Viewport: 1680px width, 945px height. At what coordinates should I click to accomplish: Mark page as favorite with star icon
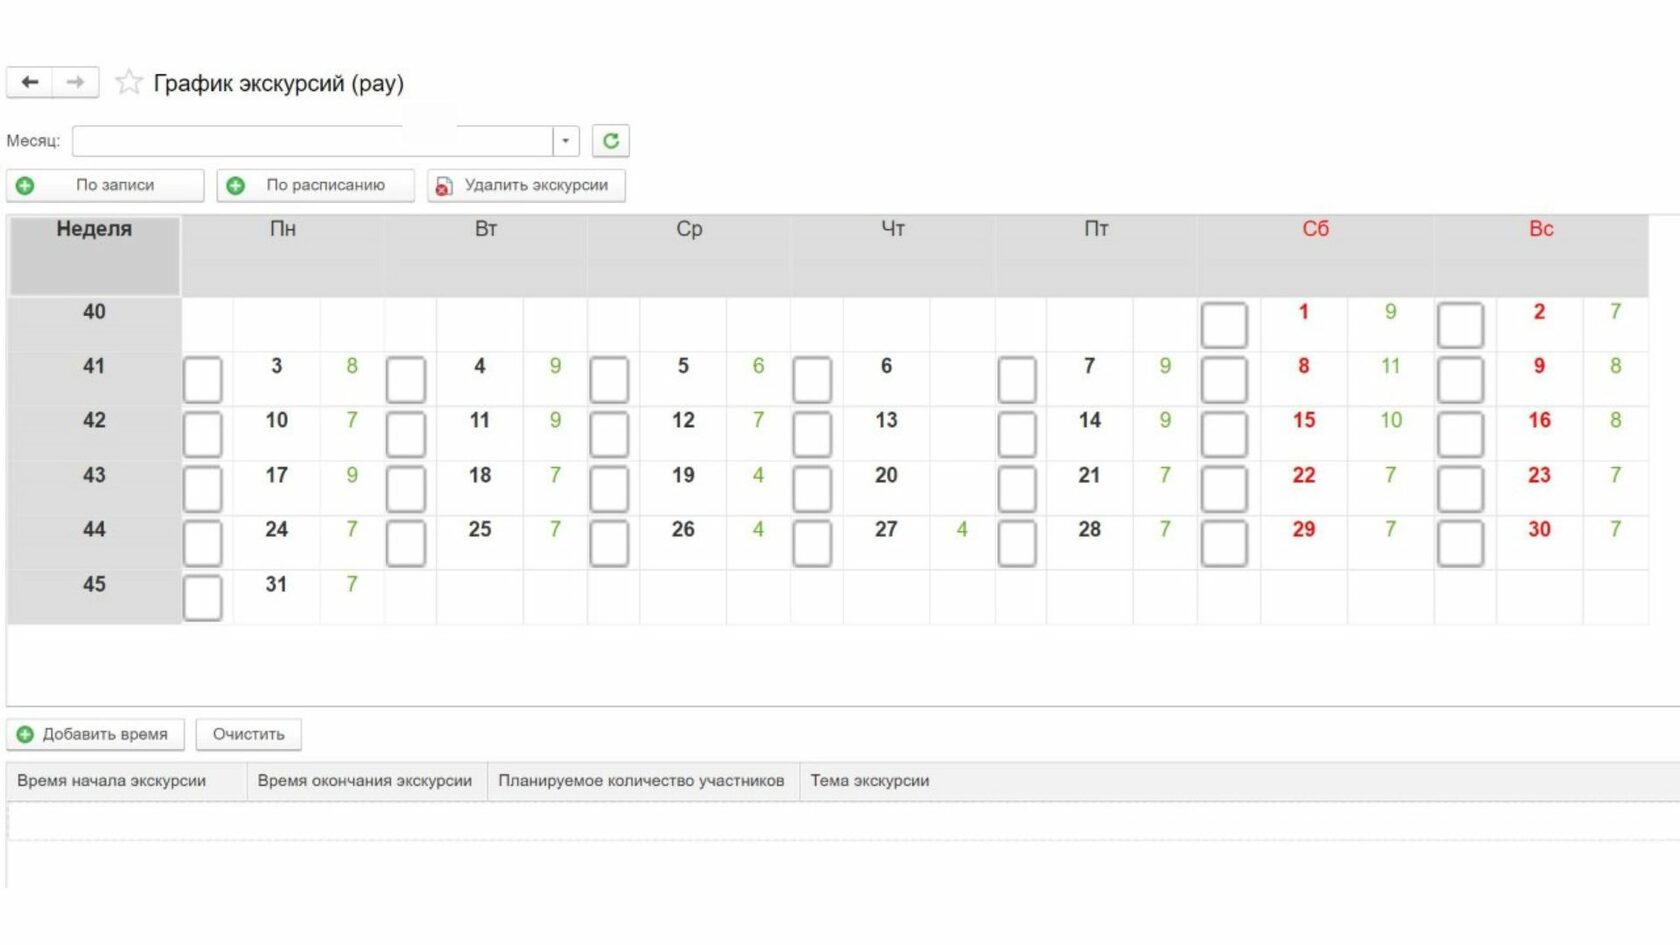[x=128, y=82]
